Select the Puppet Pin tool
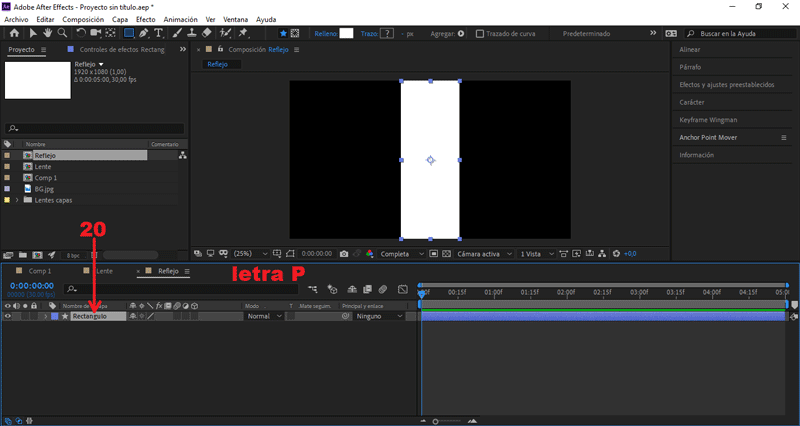 pos(243,33)
